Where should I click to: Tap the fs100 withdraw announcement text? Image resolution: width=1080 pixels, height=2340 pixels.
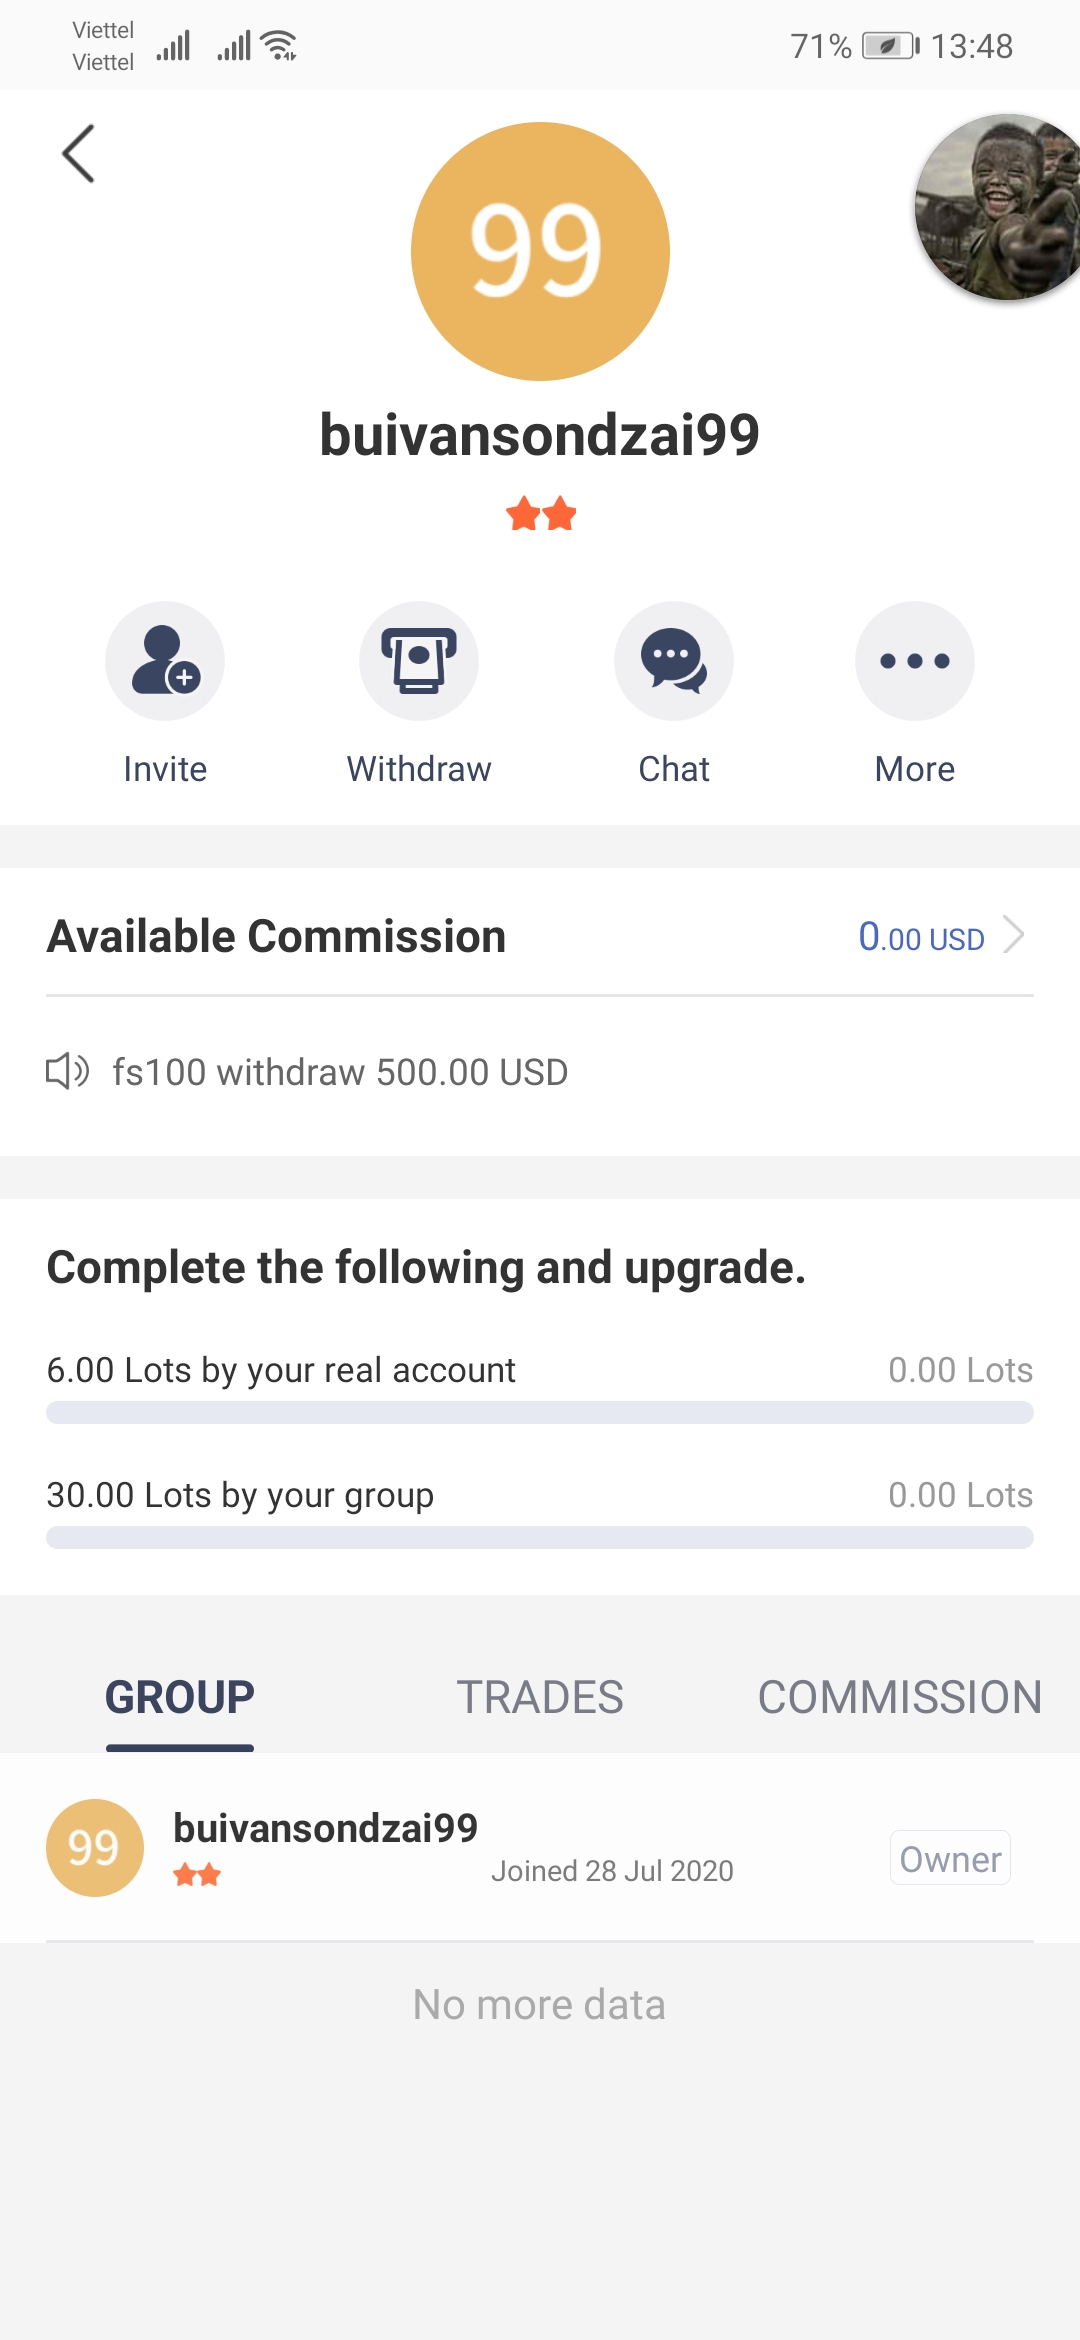point(340,1072)
